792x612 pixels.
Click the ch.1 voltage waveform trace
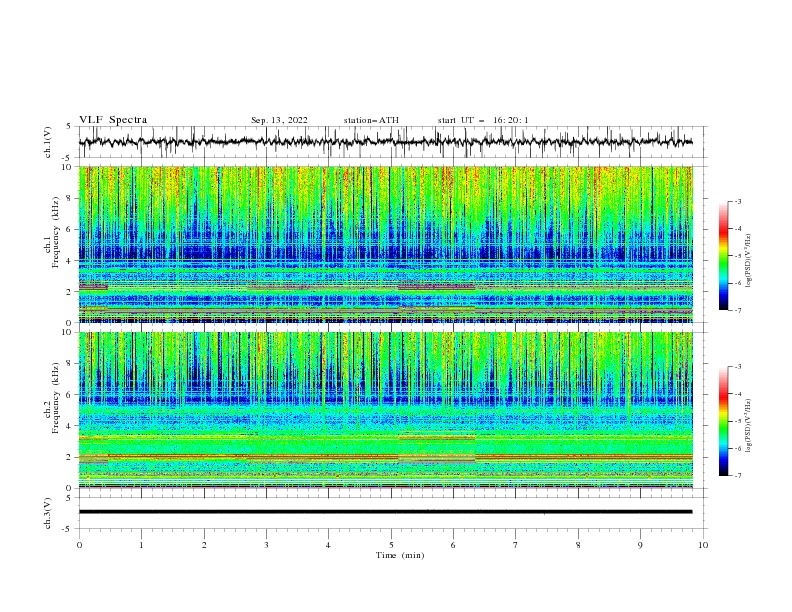click(x=385, y=142)
